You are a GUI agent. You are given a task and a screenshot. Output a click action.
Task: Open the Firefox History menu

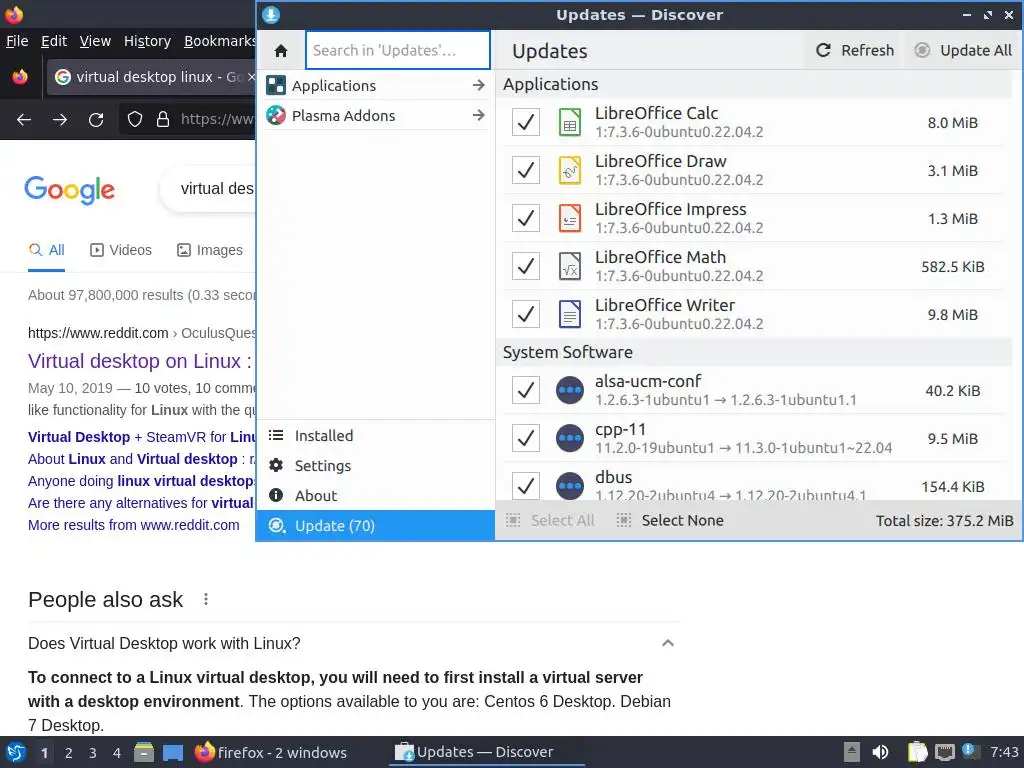point(148,41)
